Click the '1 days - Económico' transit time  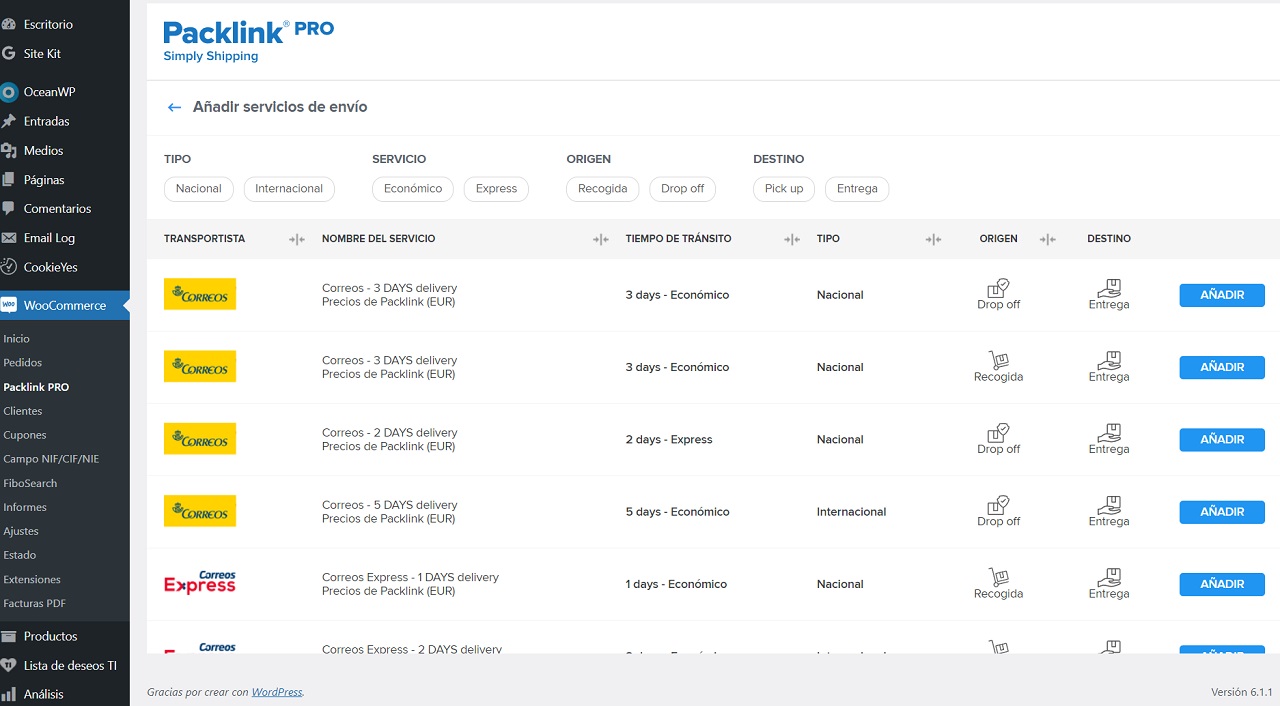point(676,584)
